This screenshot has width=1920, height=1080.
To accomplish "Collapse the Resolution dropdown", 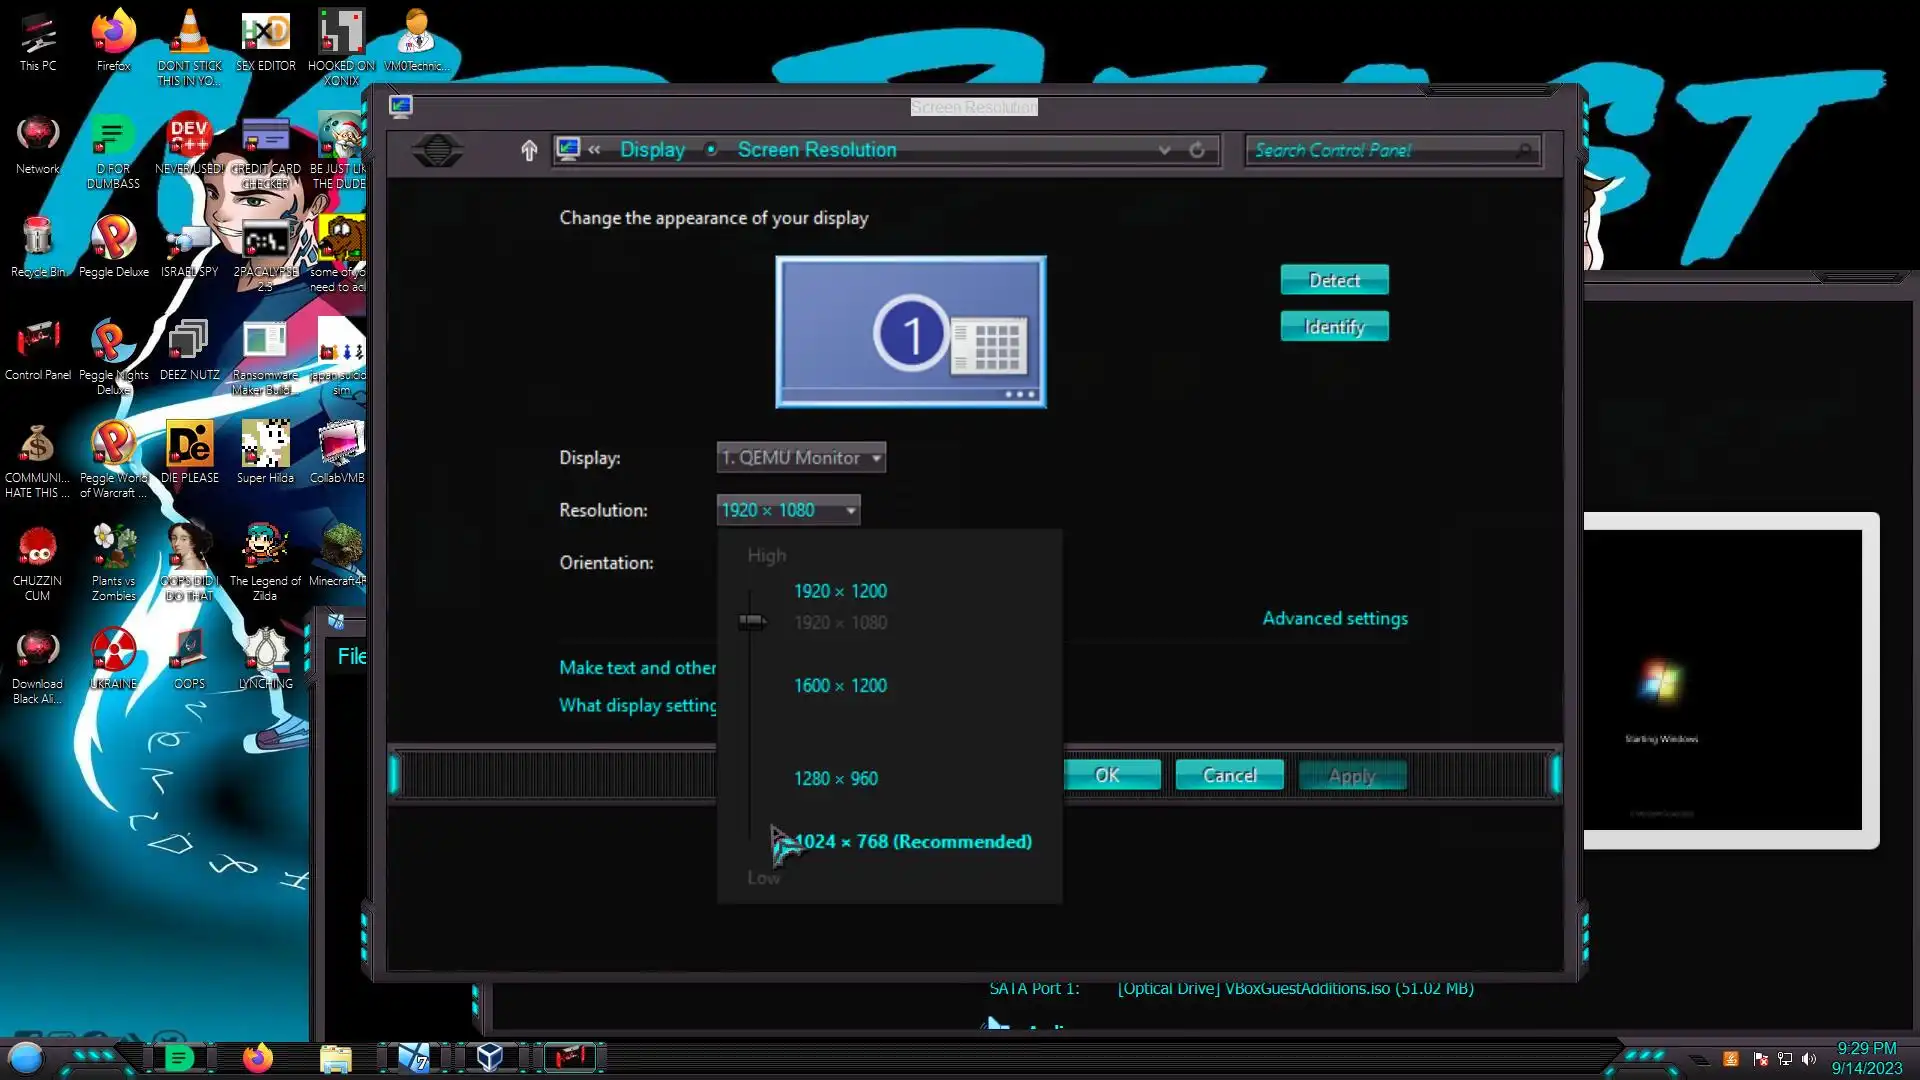I will 788,510.
